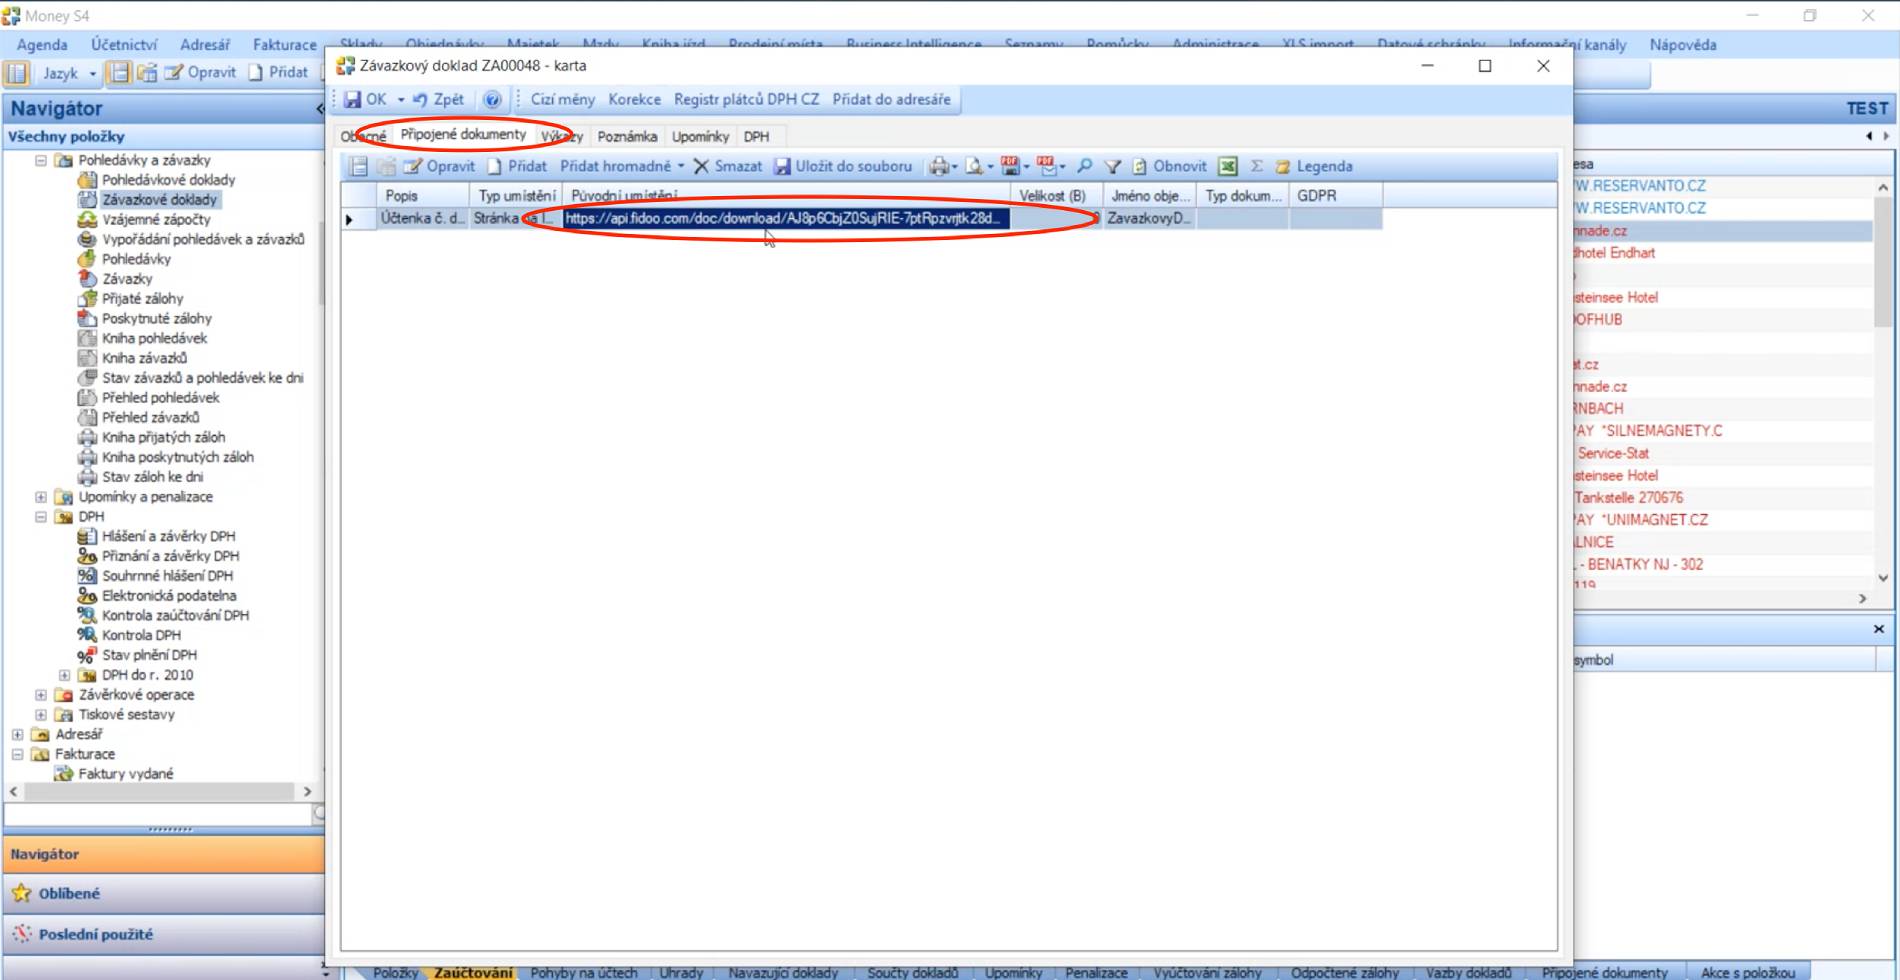
Task: Click the PDF email export icon
Action: pos(1046,166)
